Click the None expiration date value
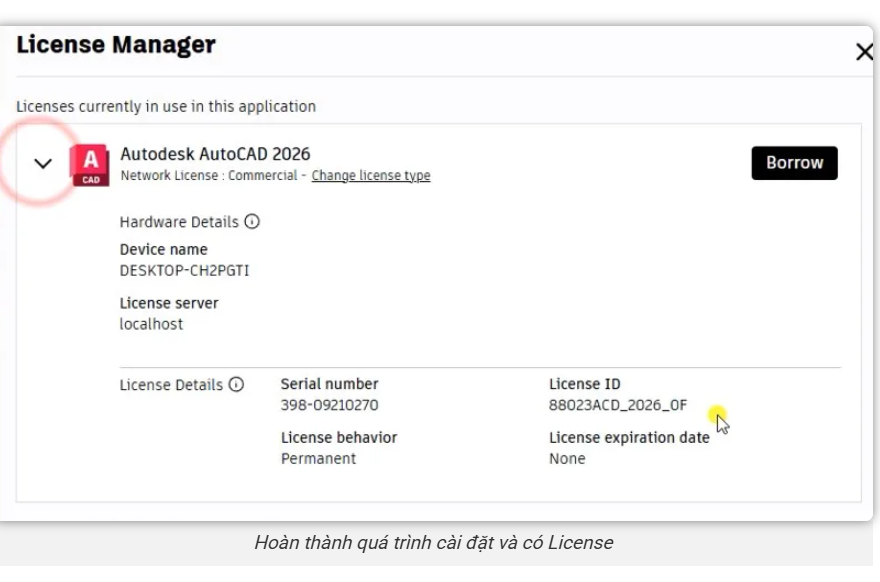The image size is (880, 582). coord(567,459)
